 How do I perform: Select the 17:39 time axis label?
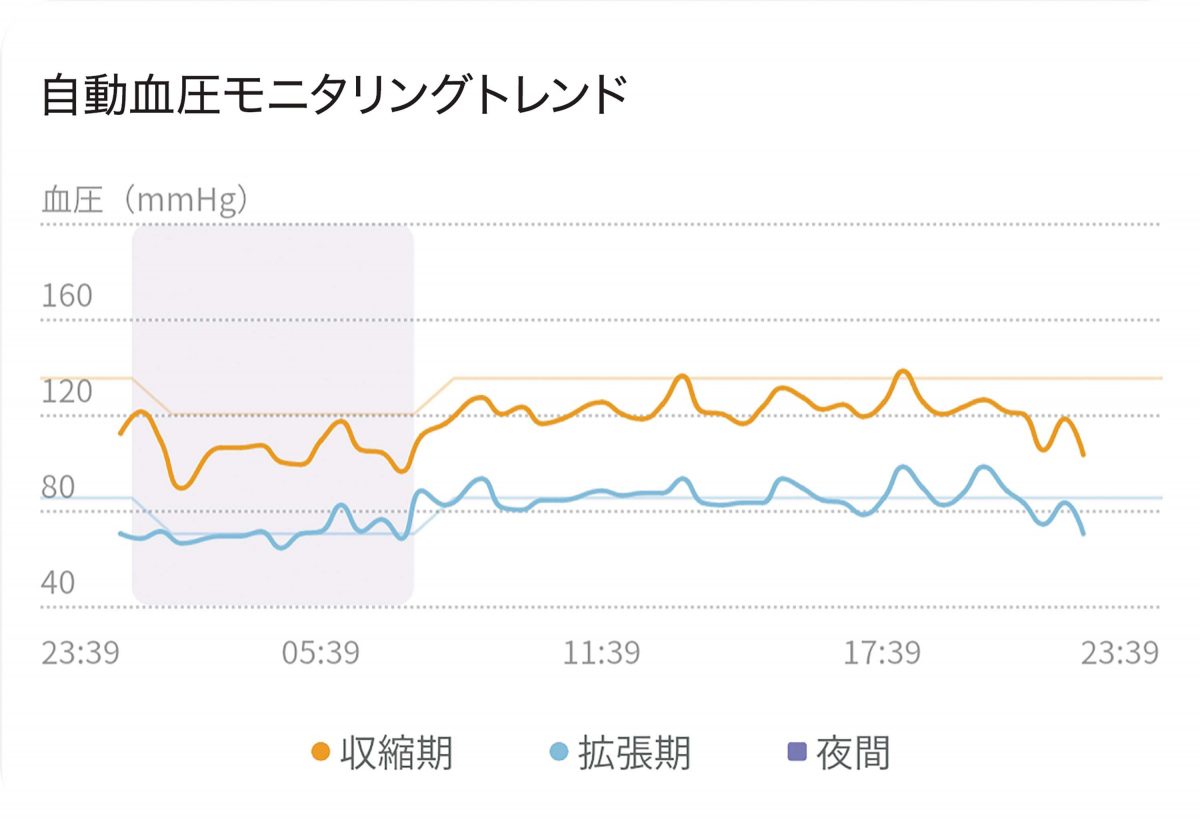[x=882, y=653]
